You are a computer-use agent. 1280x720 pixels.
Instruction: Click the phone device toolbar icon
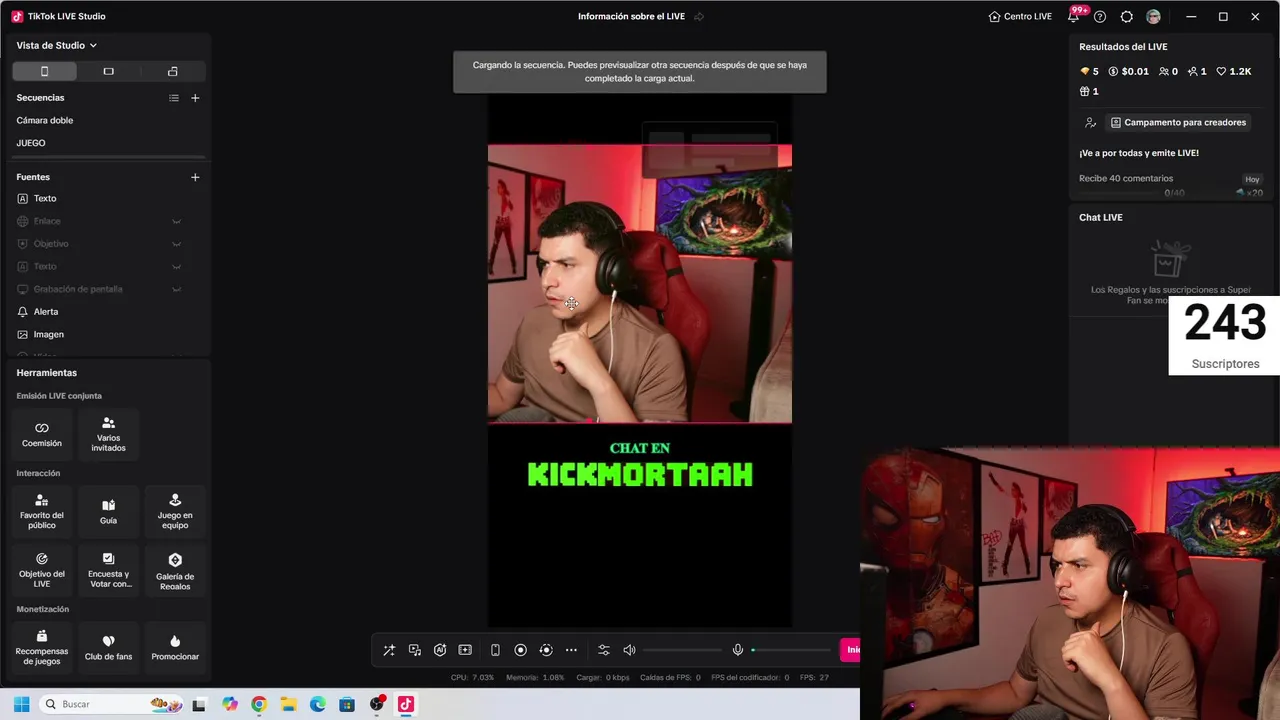coord(495,650)
